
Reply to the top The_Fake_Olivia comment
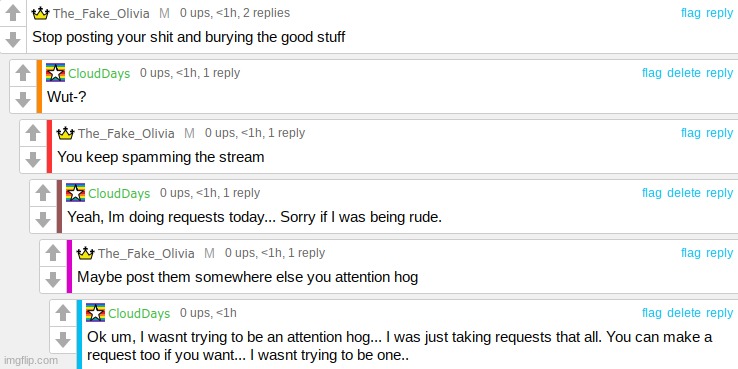pos(719,13)
